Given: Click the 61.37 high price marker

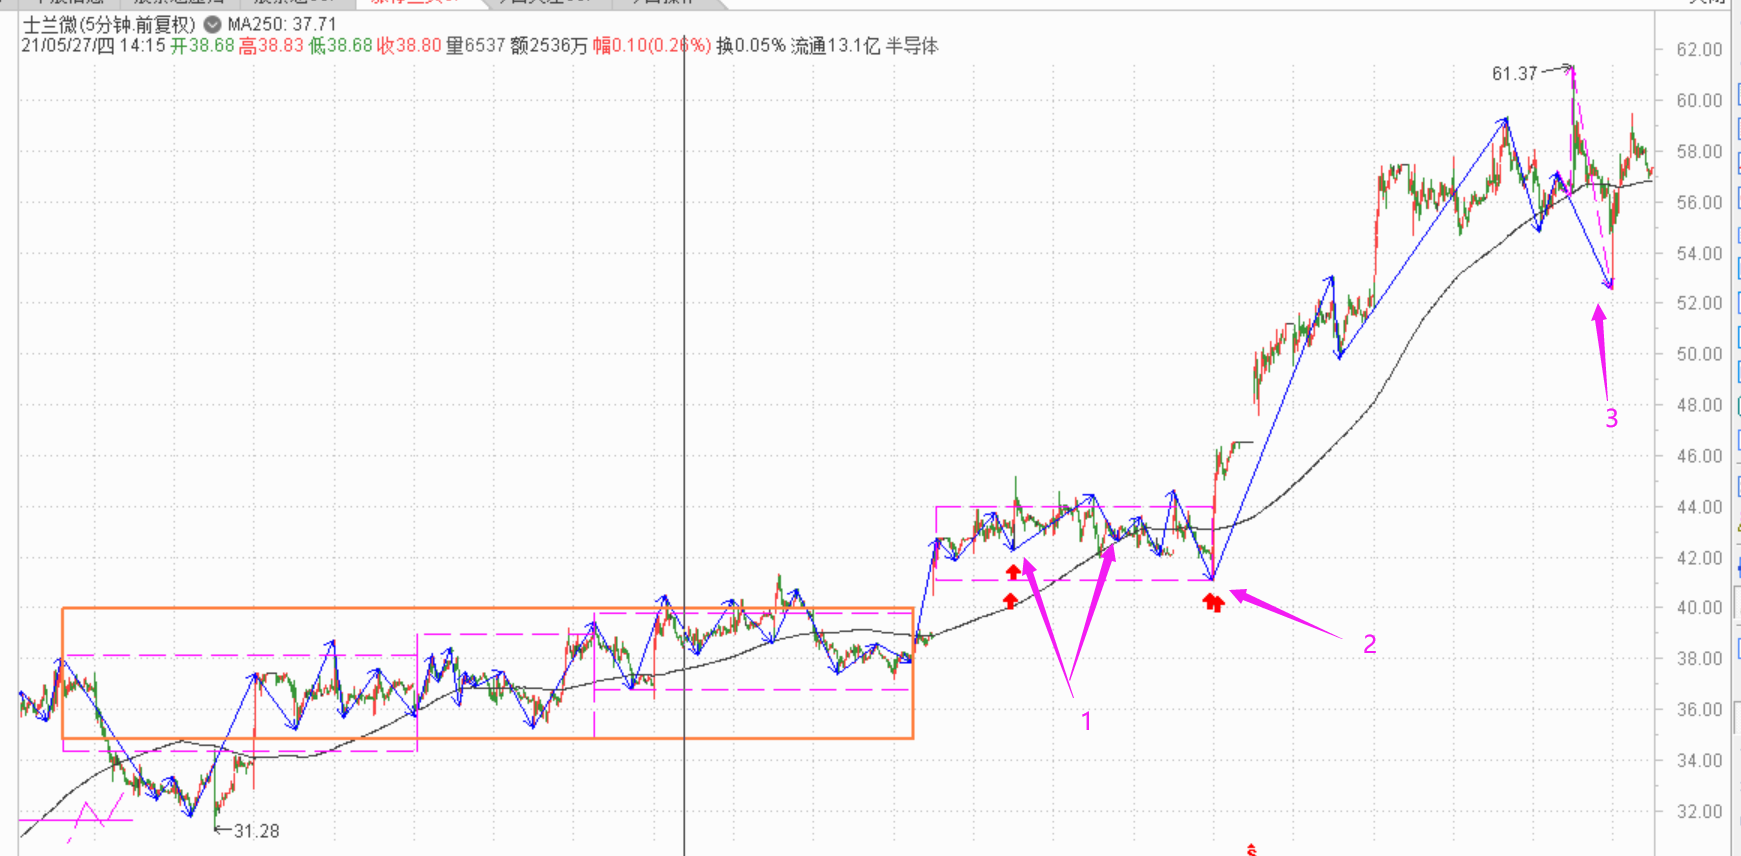Looking at the screenshot, I should coord(1514,74).
